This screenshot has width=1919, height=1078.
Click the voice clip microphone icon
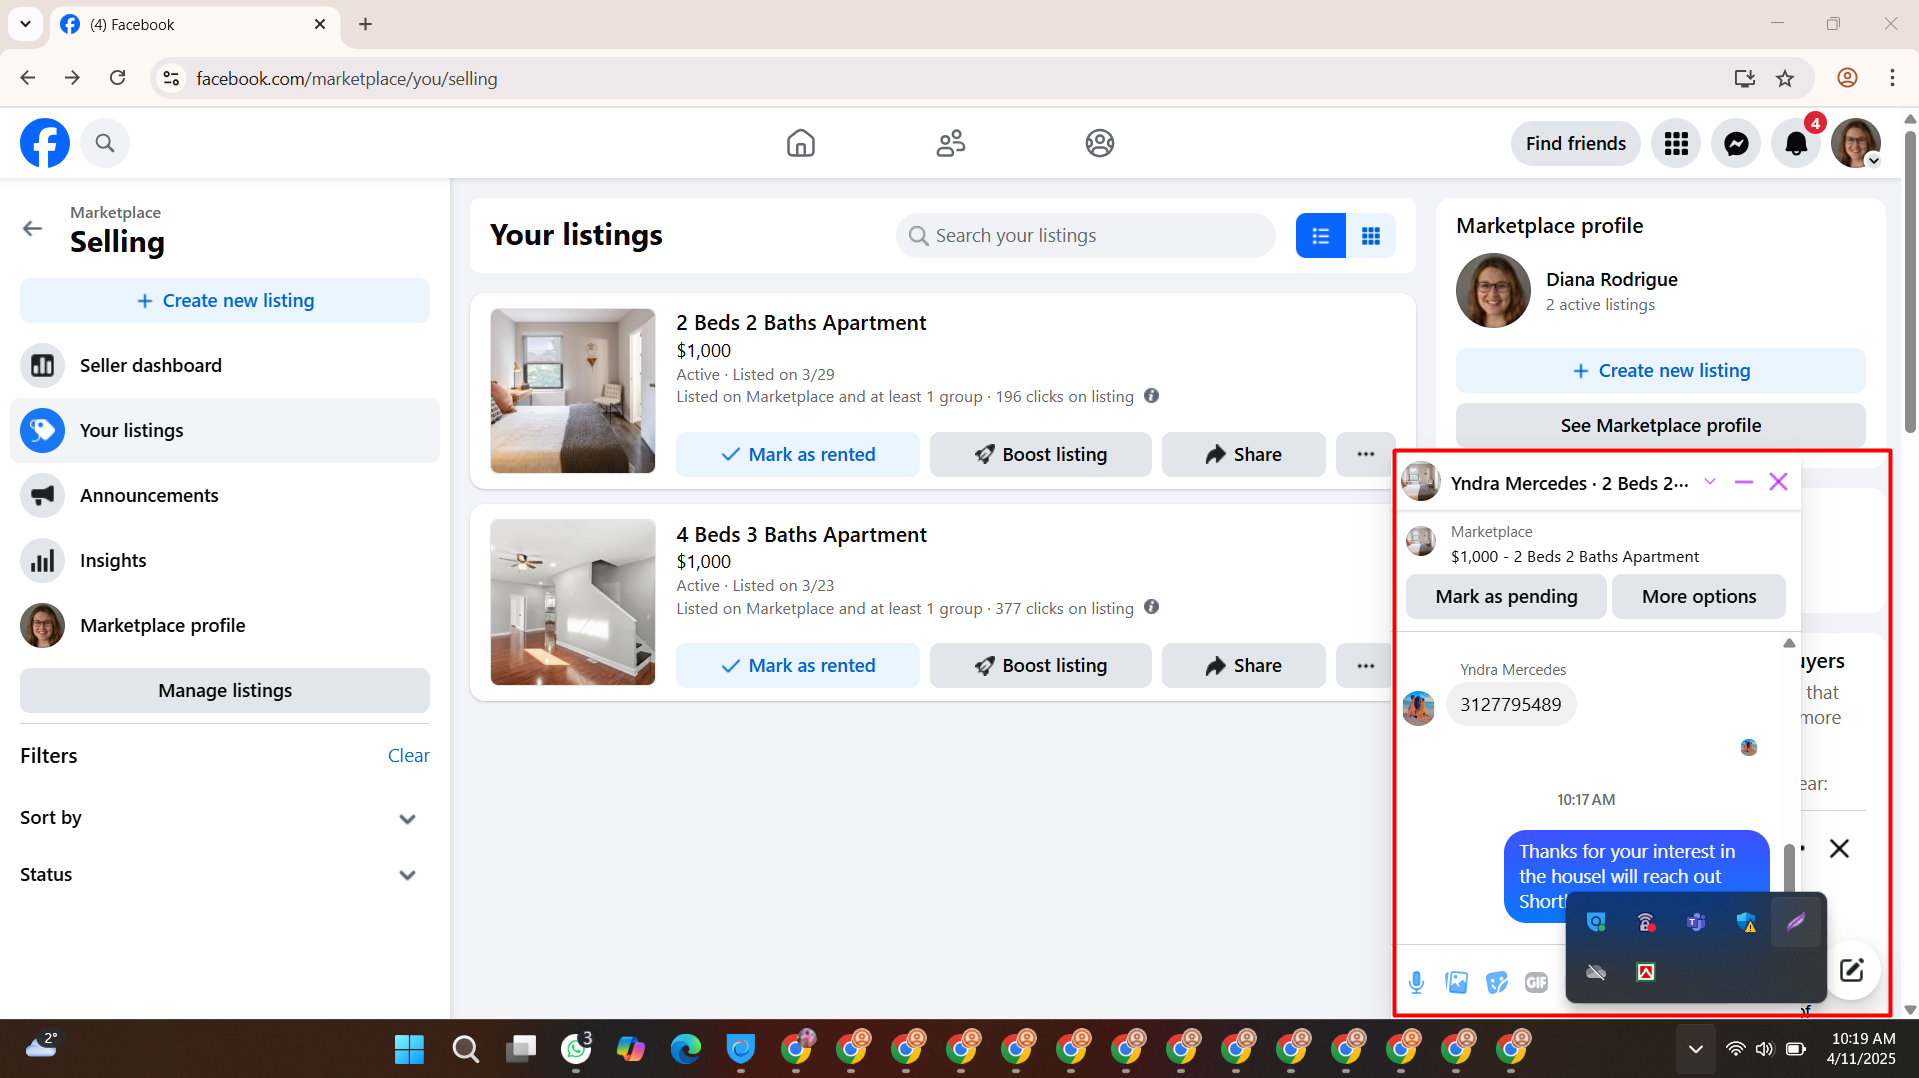[1416, 983]
